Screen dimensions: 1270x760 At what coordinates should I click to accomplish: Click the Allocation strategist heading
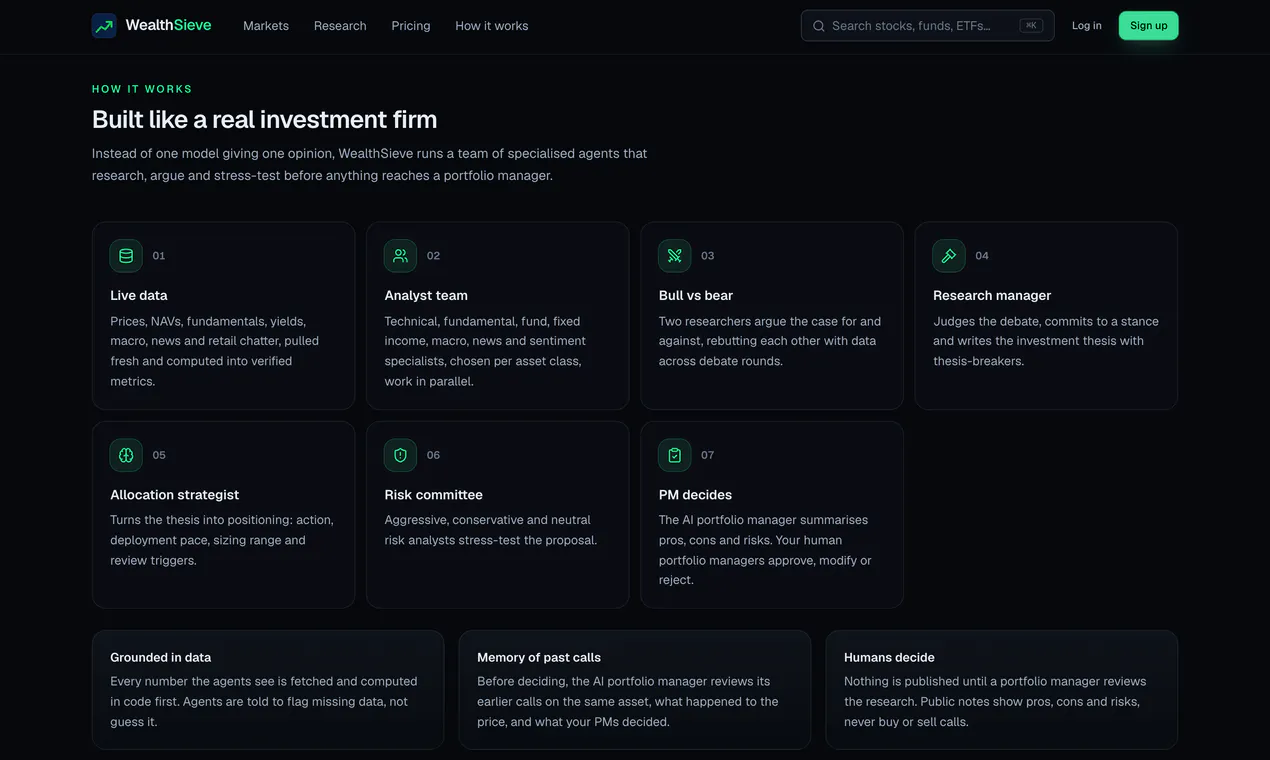[175, 495]
